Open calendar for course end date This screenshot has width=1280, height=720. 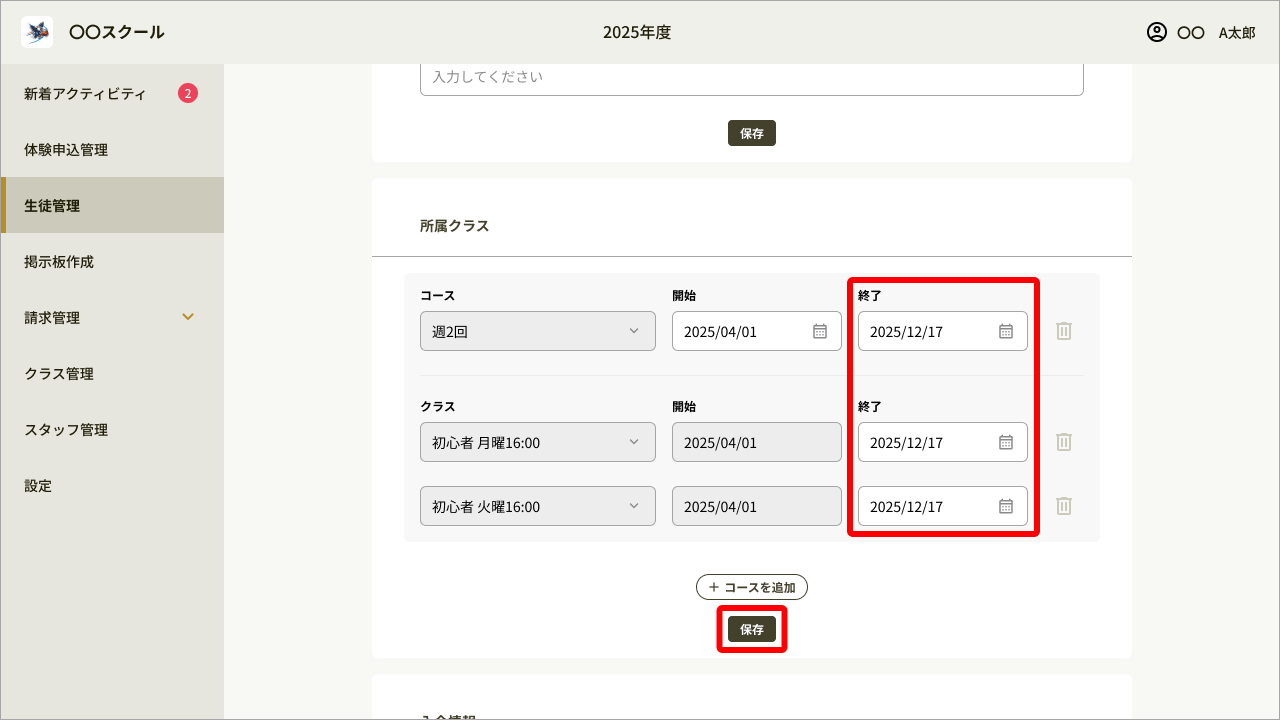(x=1006, y=331)
